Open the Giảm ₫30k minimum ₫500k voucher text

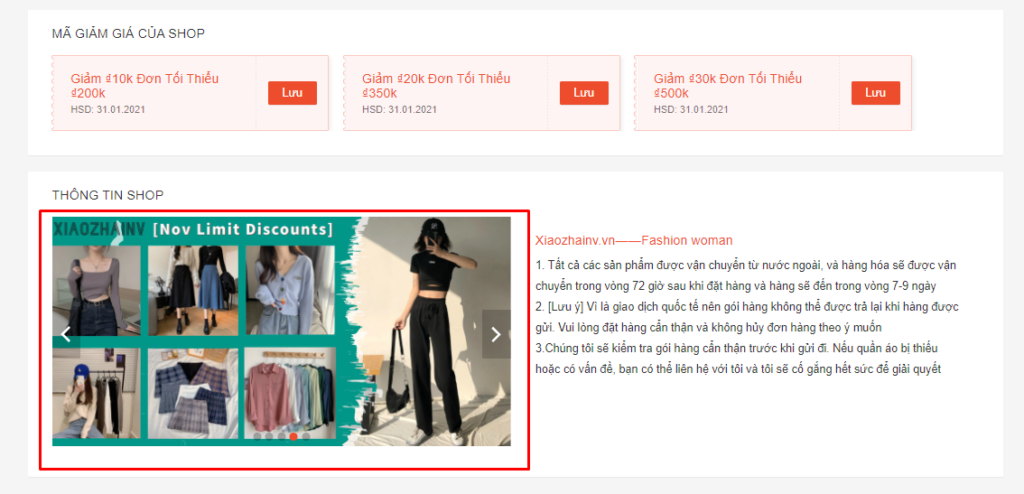(x=727, y=85)
